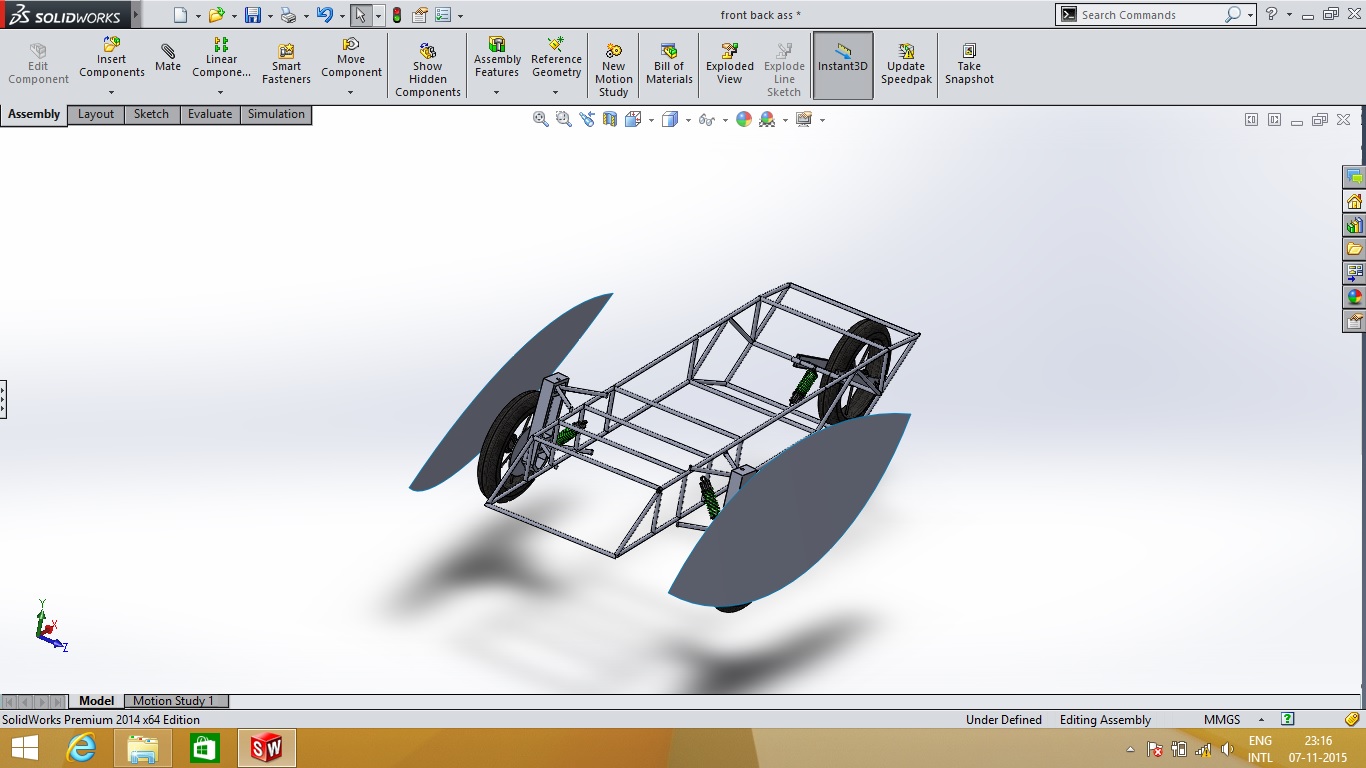Click Smart Fasteners tool
Screen dimensions: 1366x768
286,64
